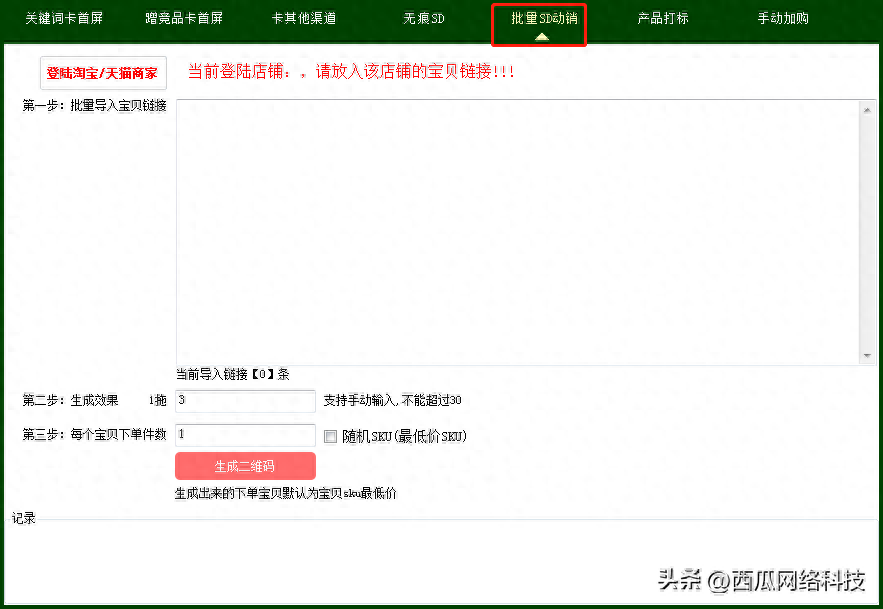The height and width of the screenshot is (609, 883).
Task: Click the label text of 随机SKU option
Action: coord(404,436)
